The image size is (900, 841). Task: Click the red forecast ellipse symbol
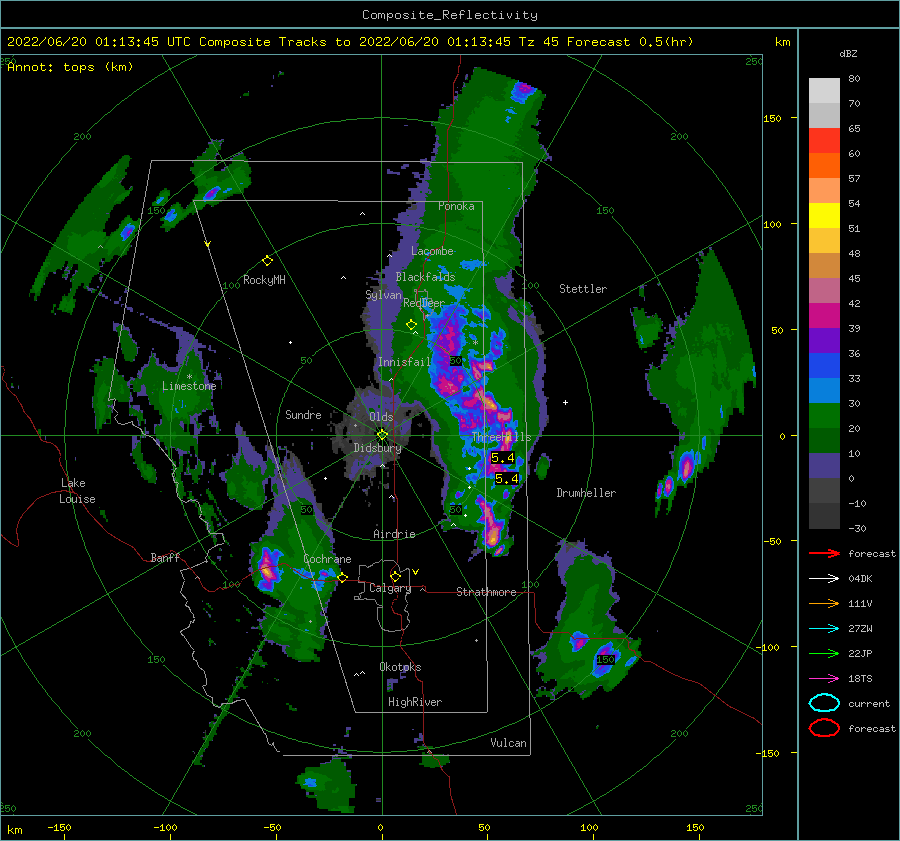[x=824, y=728]
